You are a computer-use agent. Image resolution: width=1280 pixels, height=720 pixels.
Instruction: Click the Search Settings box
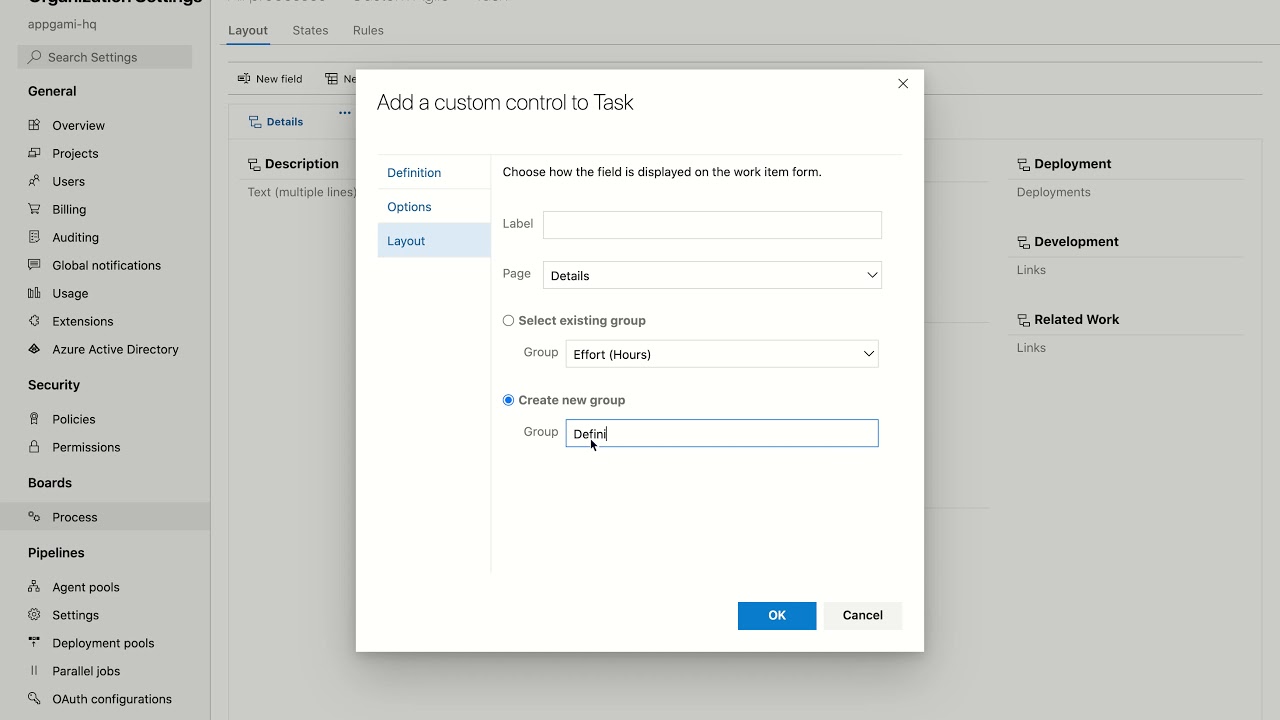pos(105,57)
